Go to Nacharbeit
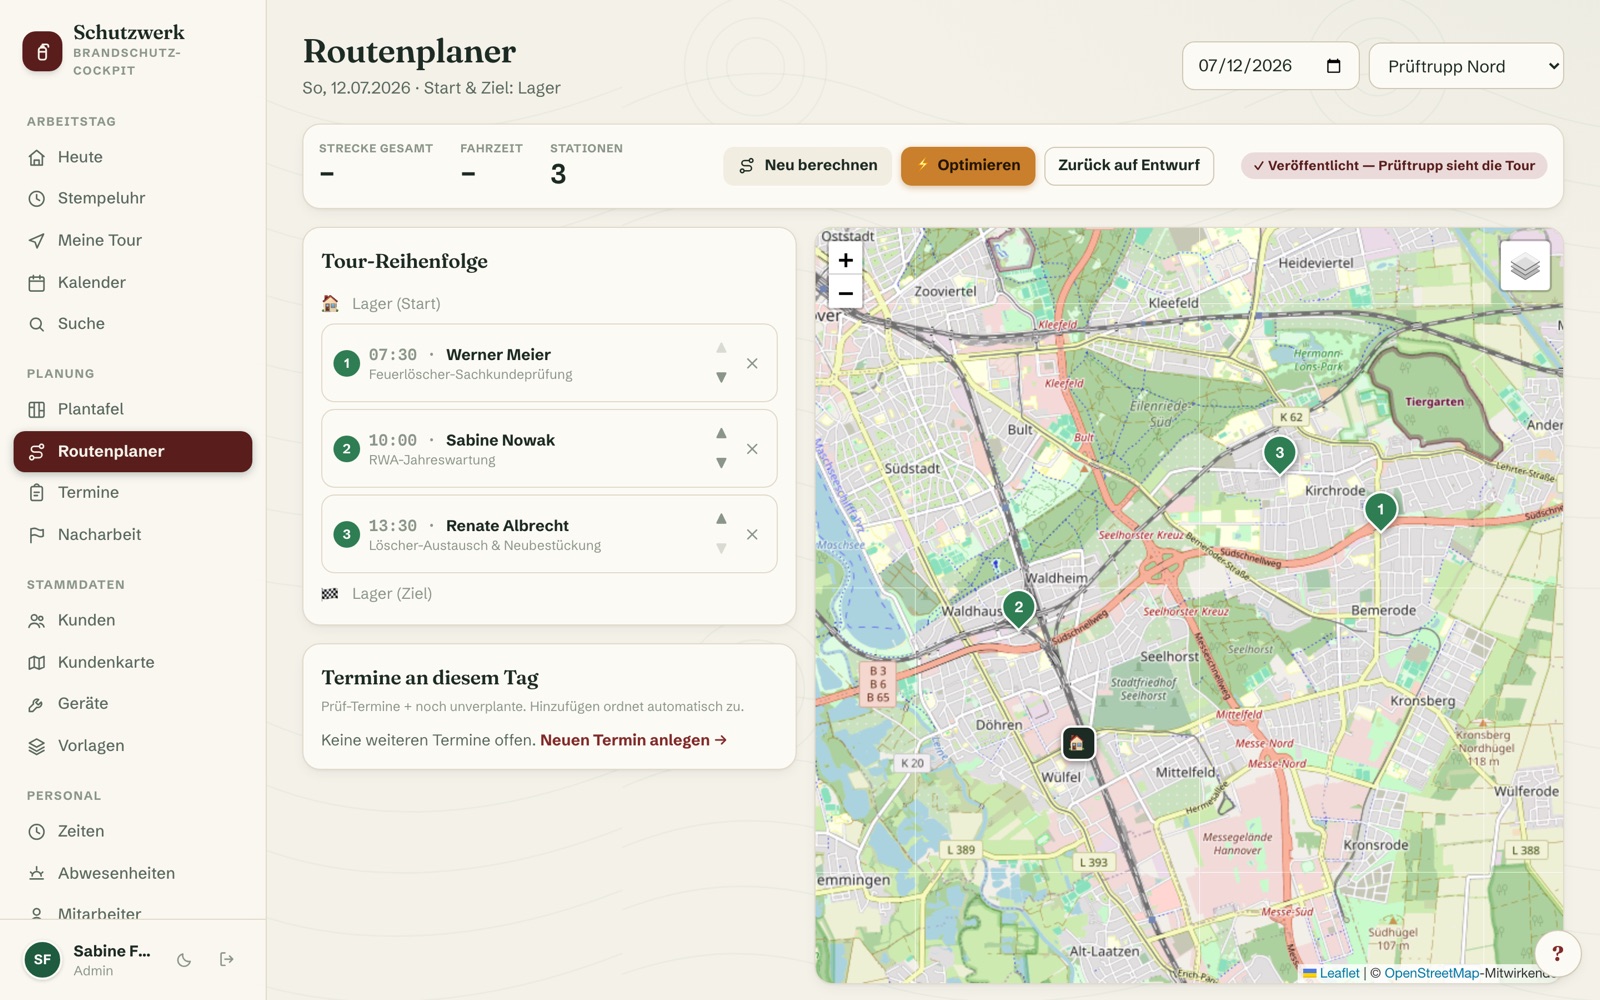The height and width of the screenshot is (1000, 1600). pyautogui.click(x=133, y=534)
